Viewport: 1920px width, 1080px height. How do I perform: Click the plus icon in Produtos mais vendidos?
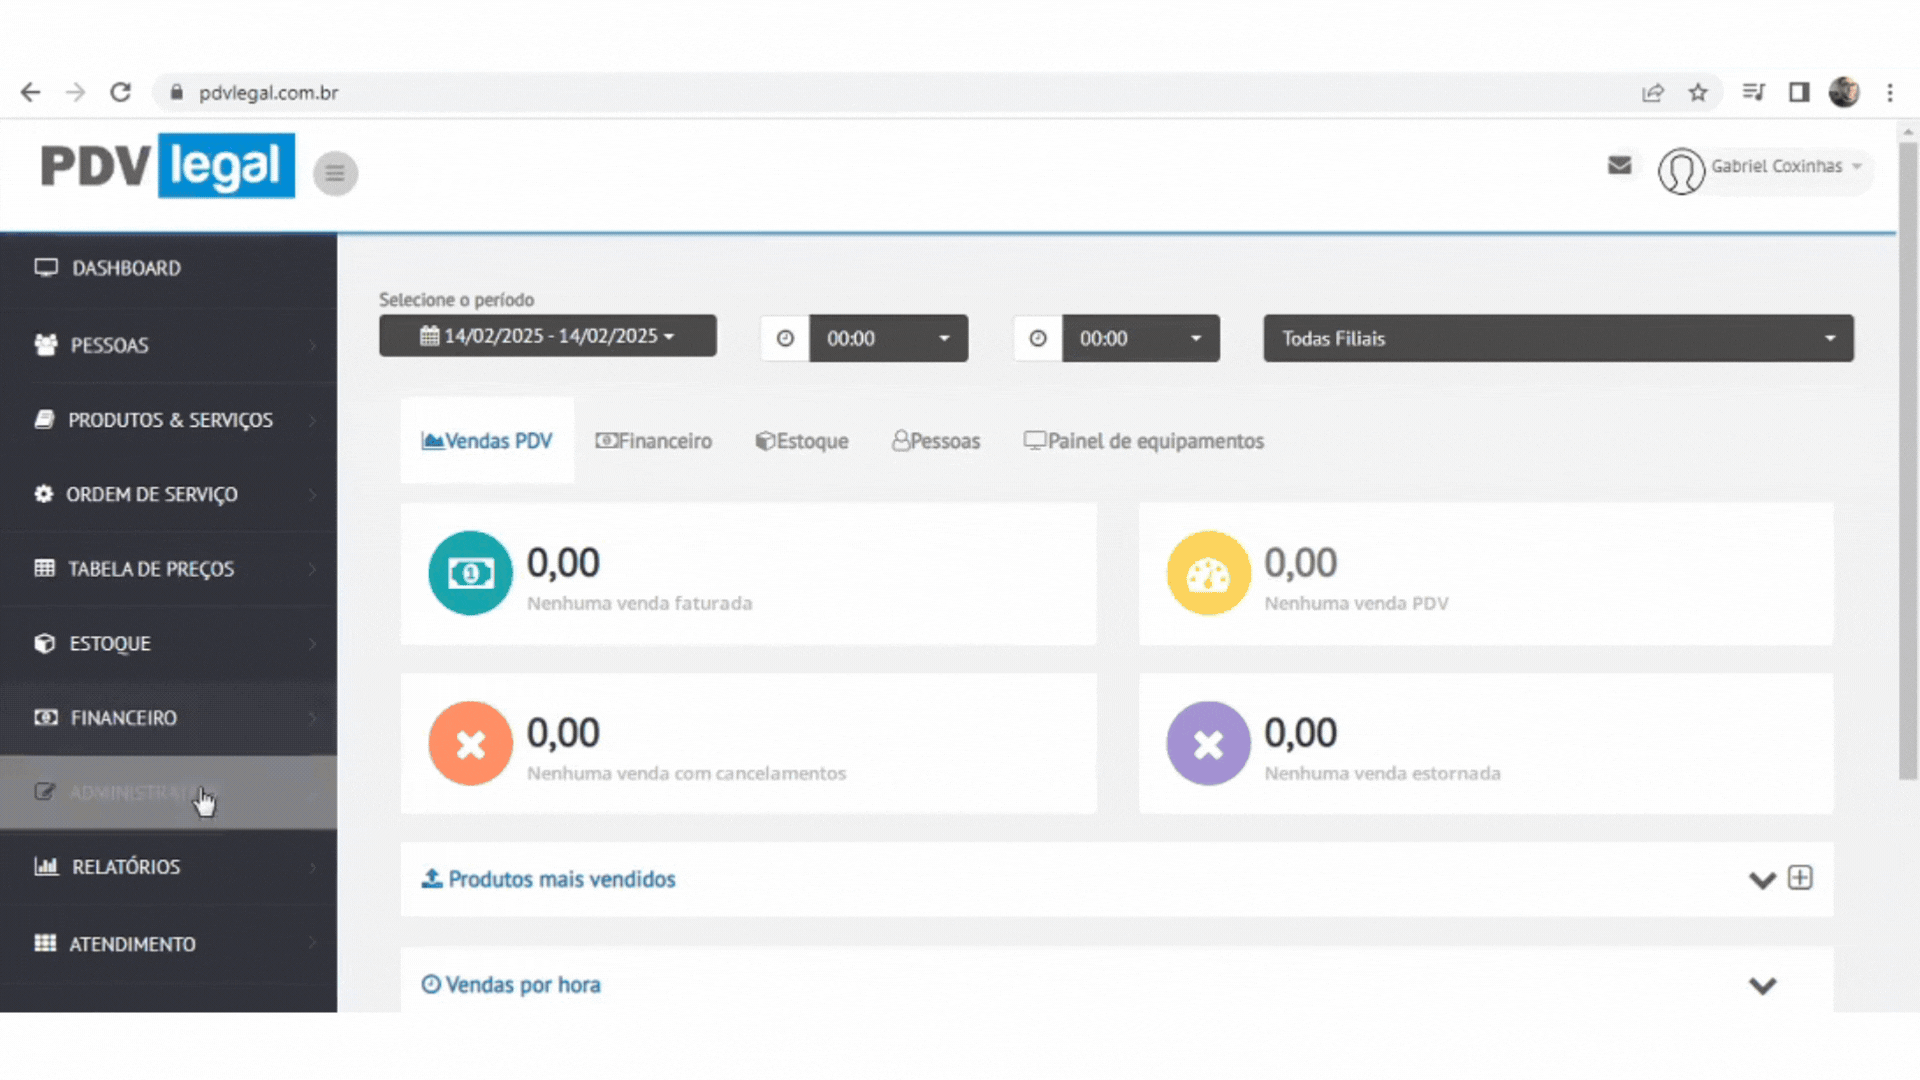1800,878
